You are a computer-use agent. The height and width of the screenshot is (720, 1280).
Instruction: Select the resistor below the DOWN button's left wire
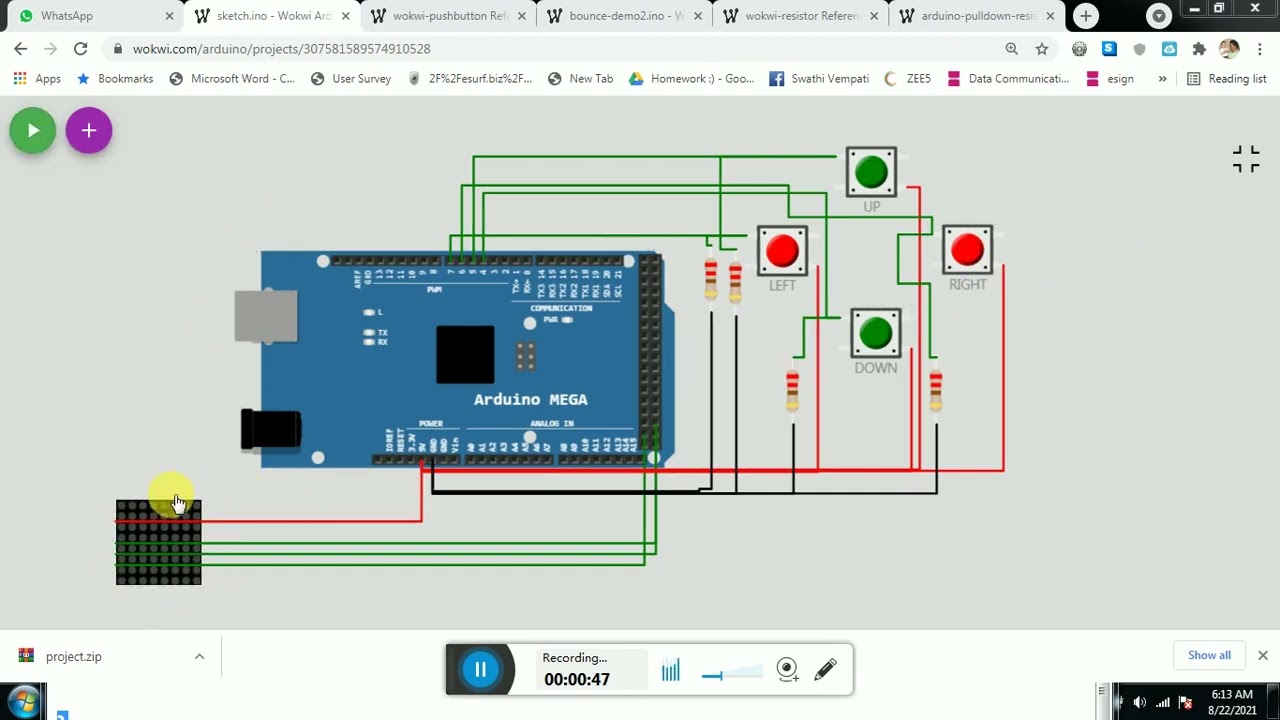pyautogui.click(x=792, y=389)
